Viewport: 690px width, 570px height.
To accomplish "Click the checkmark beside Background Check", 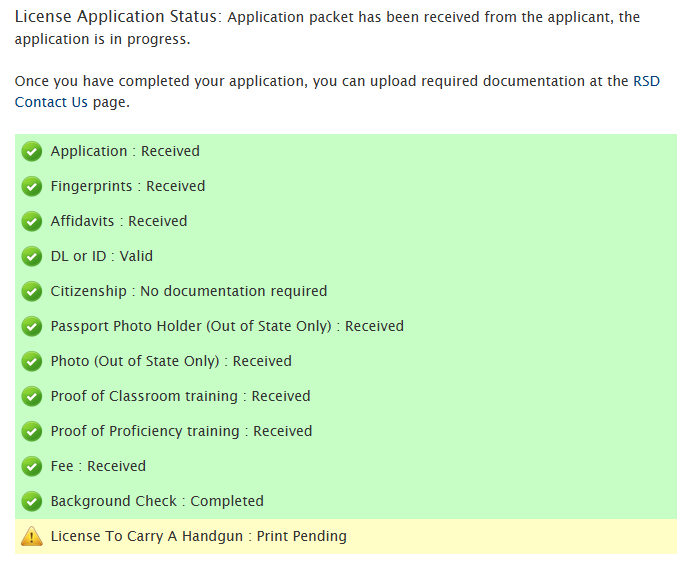I will coord(32,502).
